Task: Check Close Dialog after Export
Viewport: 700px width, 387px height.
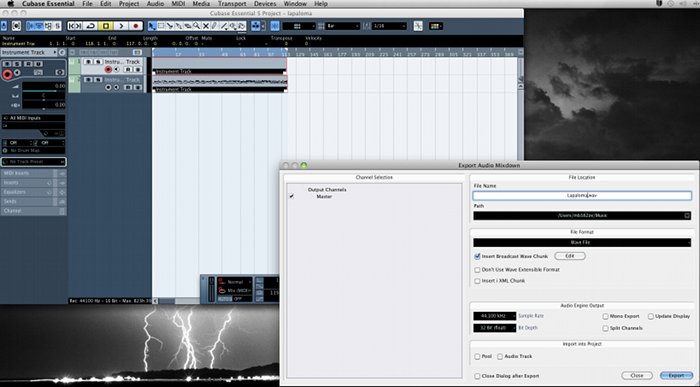Action: [477, 376]
